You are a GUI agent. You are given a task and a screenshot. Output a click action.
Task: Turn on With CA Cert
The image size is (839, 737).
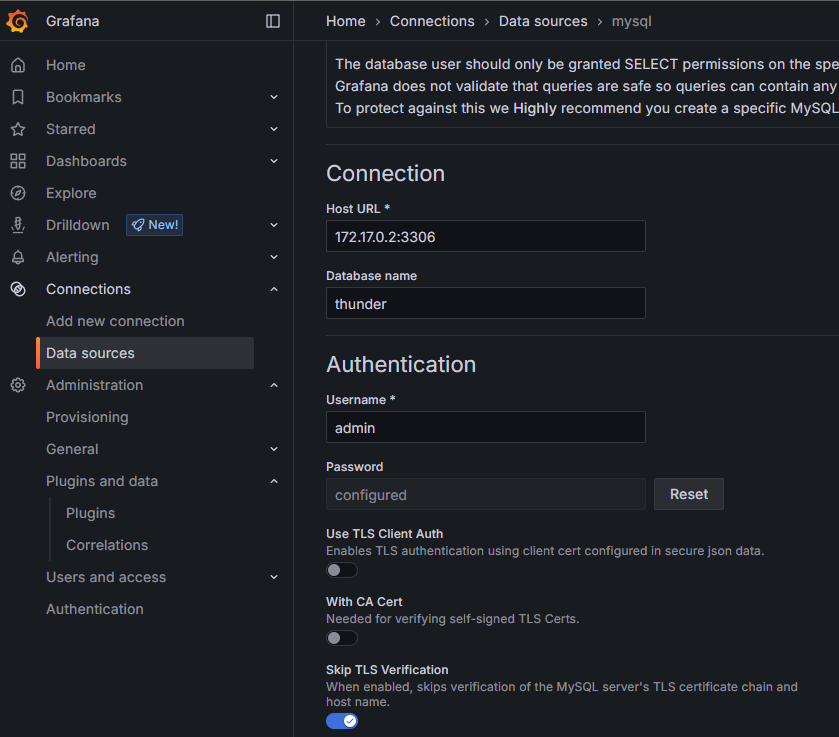click(x=341, y=637)
